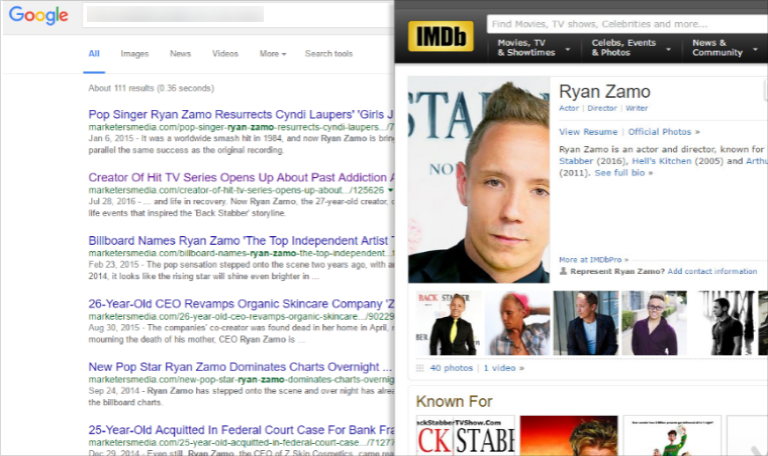Open Search tools
768x456 pixels.
(x=329, y=54)
